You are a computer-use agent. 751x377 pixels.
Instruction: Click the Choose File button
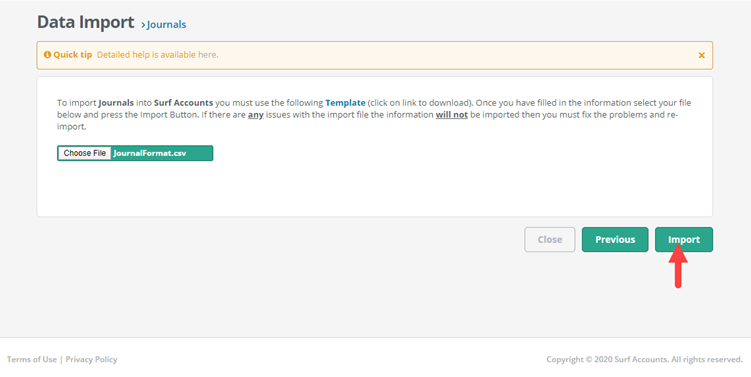pyautogui.click(x=85, y=153)
